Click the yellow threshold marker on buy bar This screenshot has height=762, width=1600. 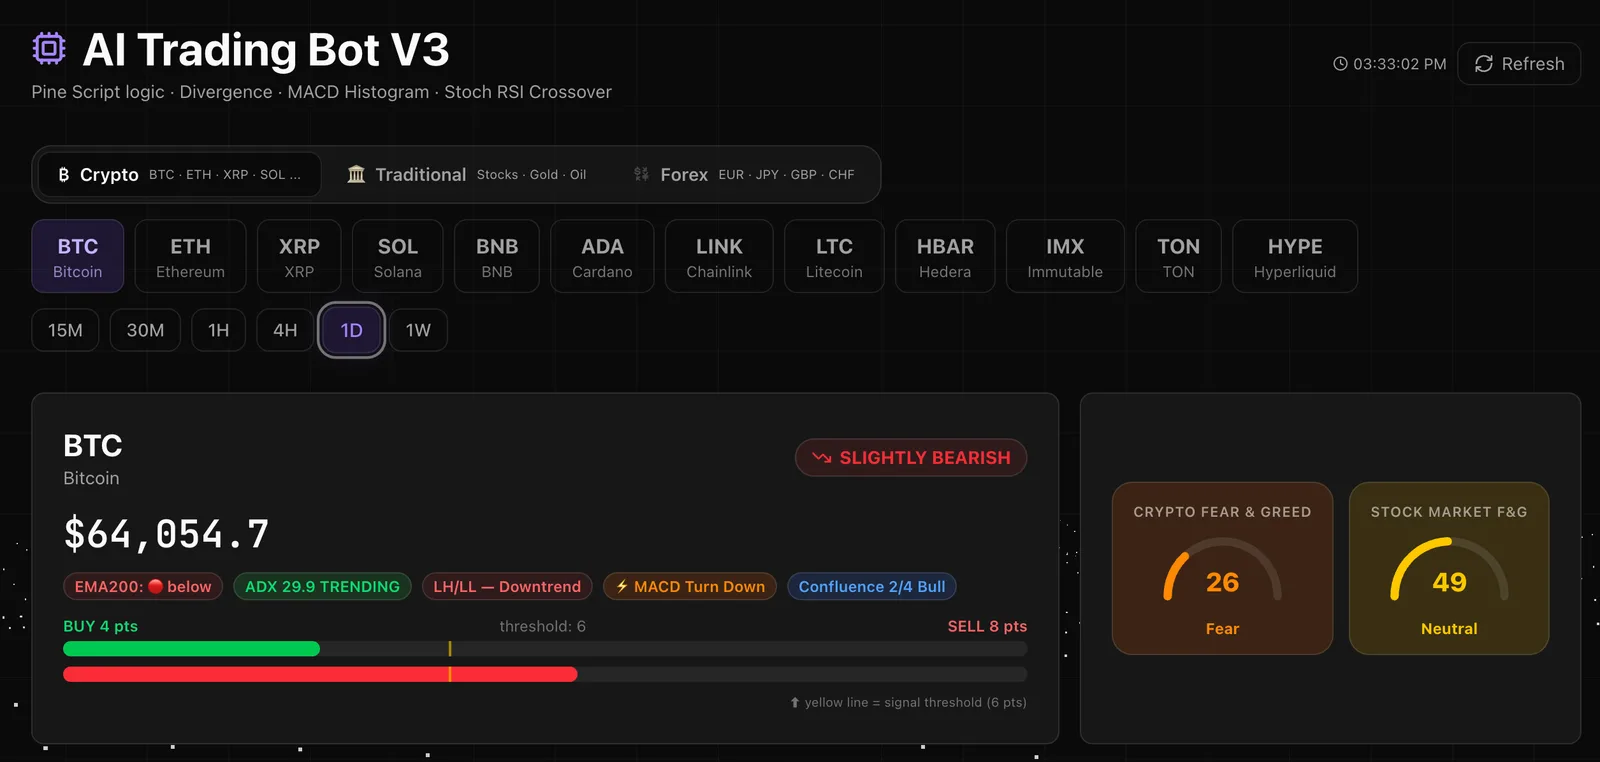click(x=450, y=649)
